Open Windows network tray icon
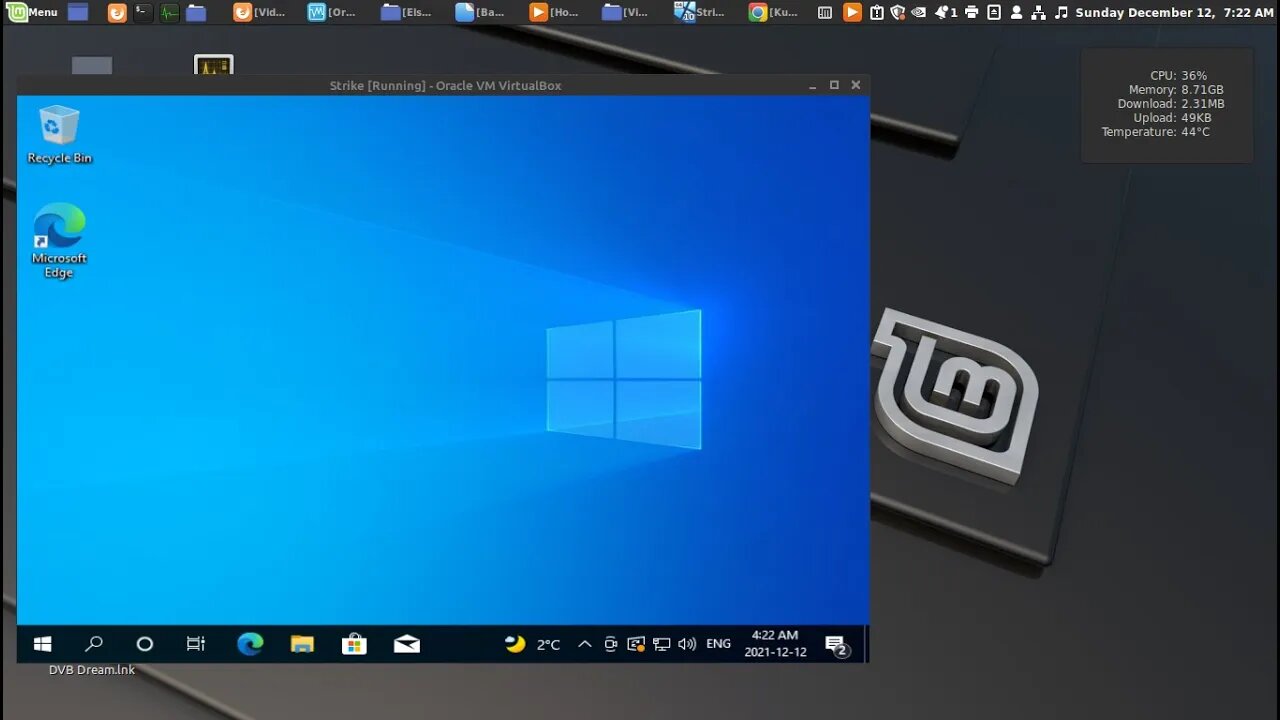Image resolution: width=1280 pixels, height=720 pixels. point(661,644)
